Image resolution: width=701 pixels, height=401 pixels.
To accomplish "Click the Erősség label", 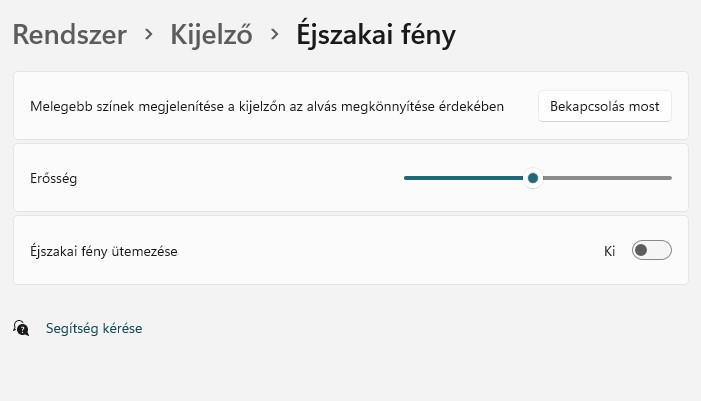I will point(54,179).
